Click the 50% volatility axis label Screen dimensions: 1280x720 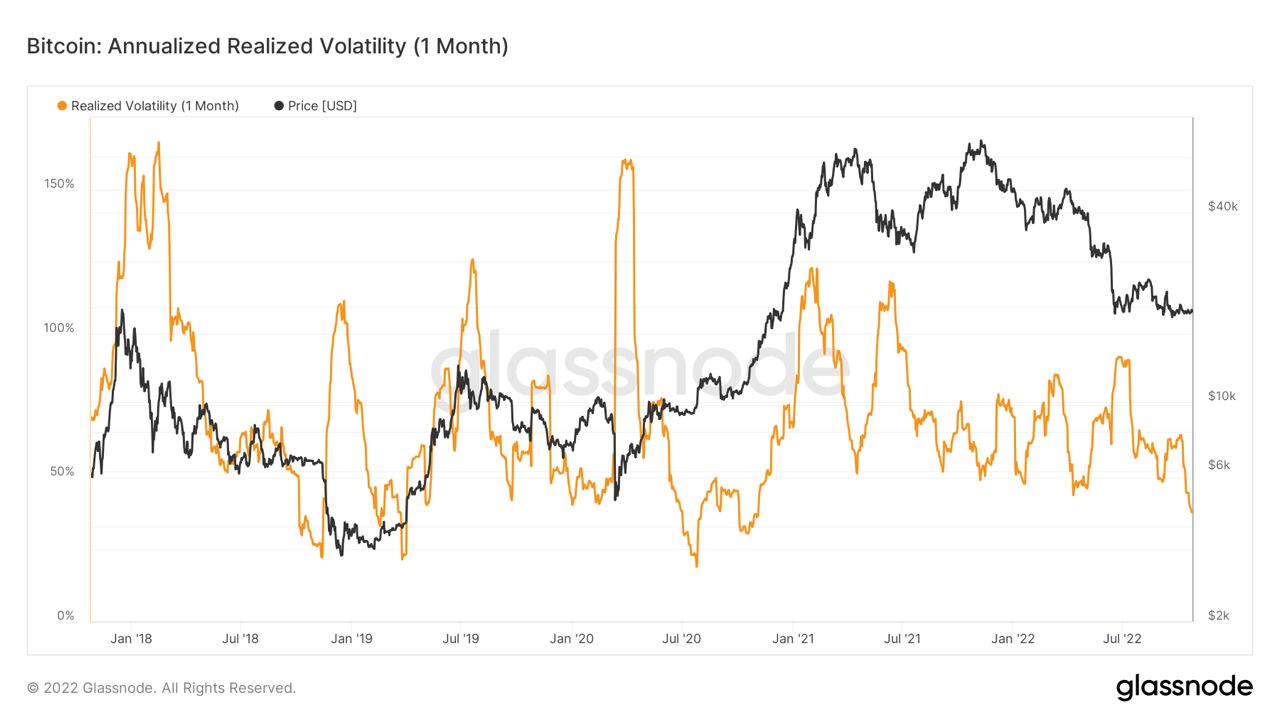[62, 471]
